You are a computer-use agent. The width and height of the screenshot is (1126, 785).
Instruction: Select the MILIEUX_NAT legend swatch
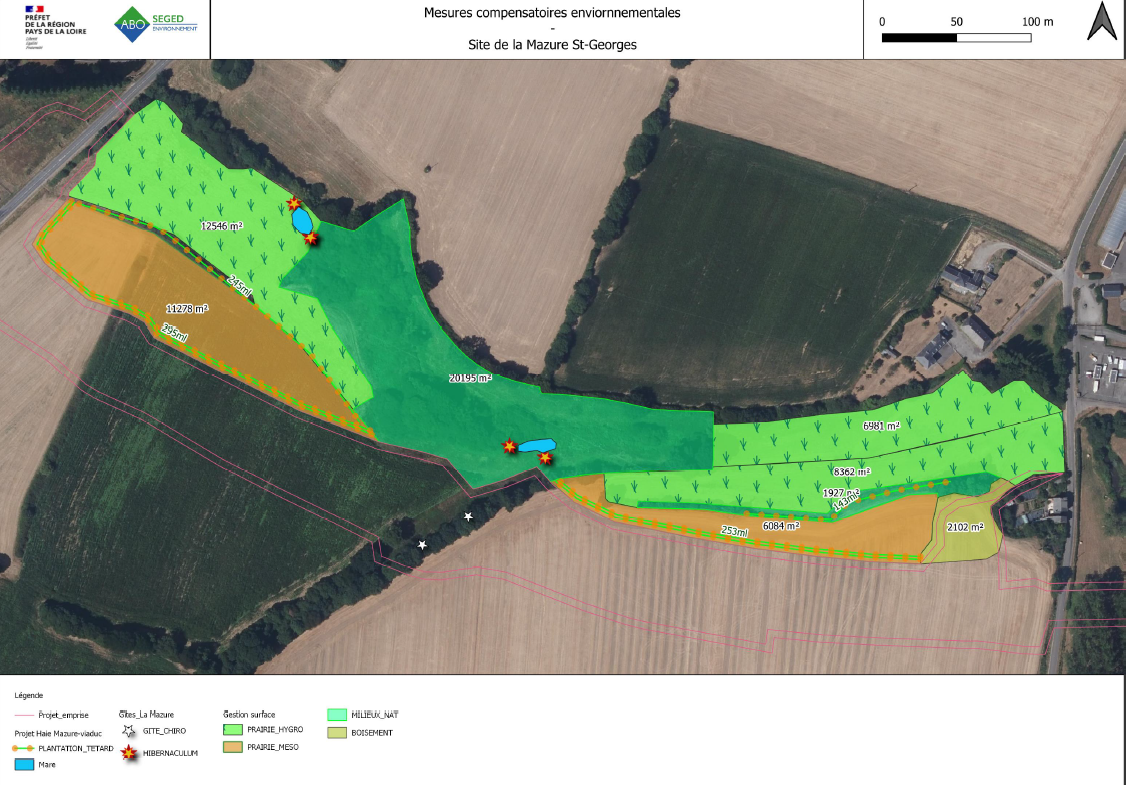coord(337,715)
